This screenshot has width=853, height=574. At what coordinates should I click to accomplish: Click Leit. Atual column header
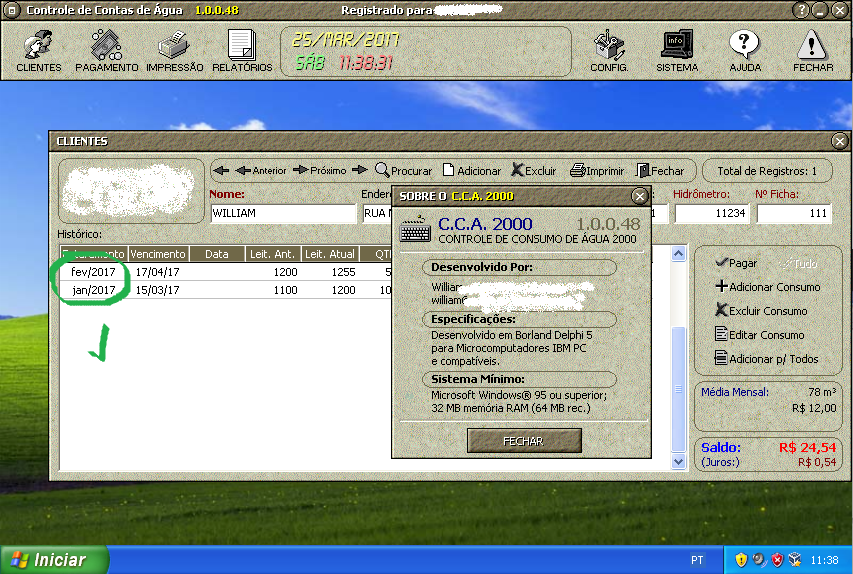[330, 254]
